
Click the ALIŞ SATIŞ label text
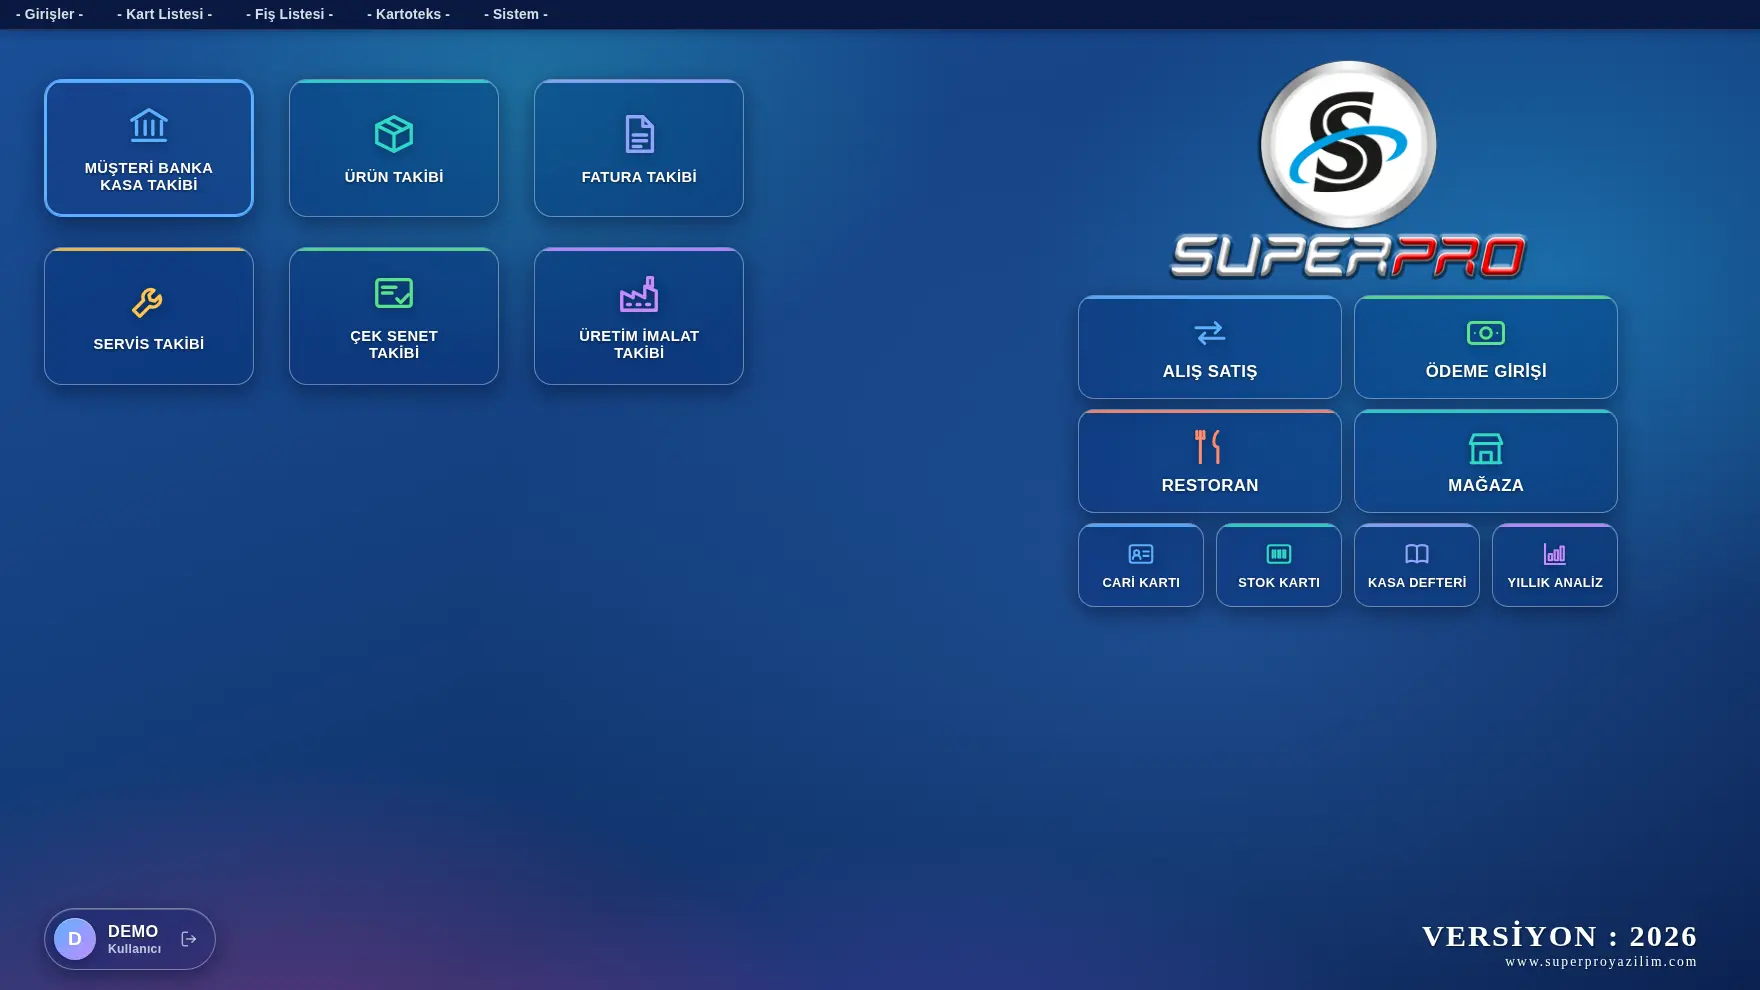pyautogui.click(x=1210, y=371)
